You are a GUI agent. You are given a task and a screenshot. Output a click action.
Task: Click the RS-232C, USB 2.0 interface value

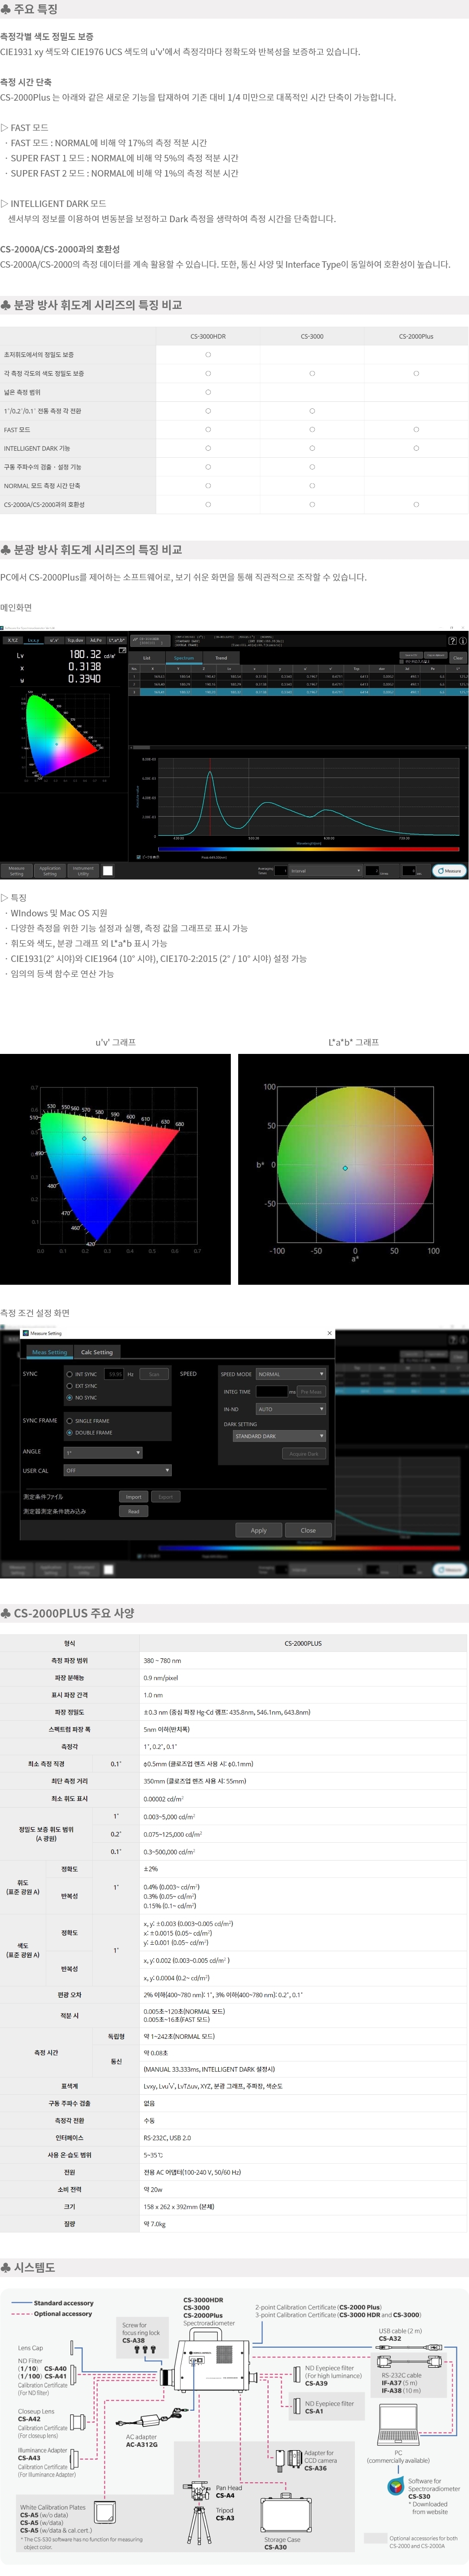[167, 2138]
